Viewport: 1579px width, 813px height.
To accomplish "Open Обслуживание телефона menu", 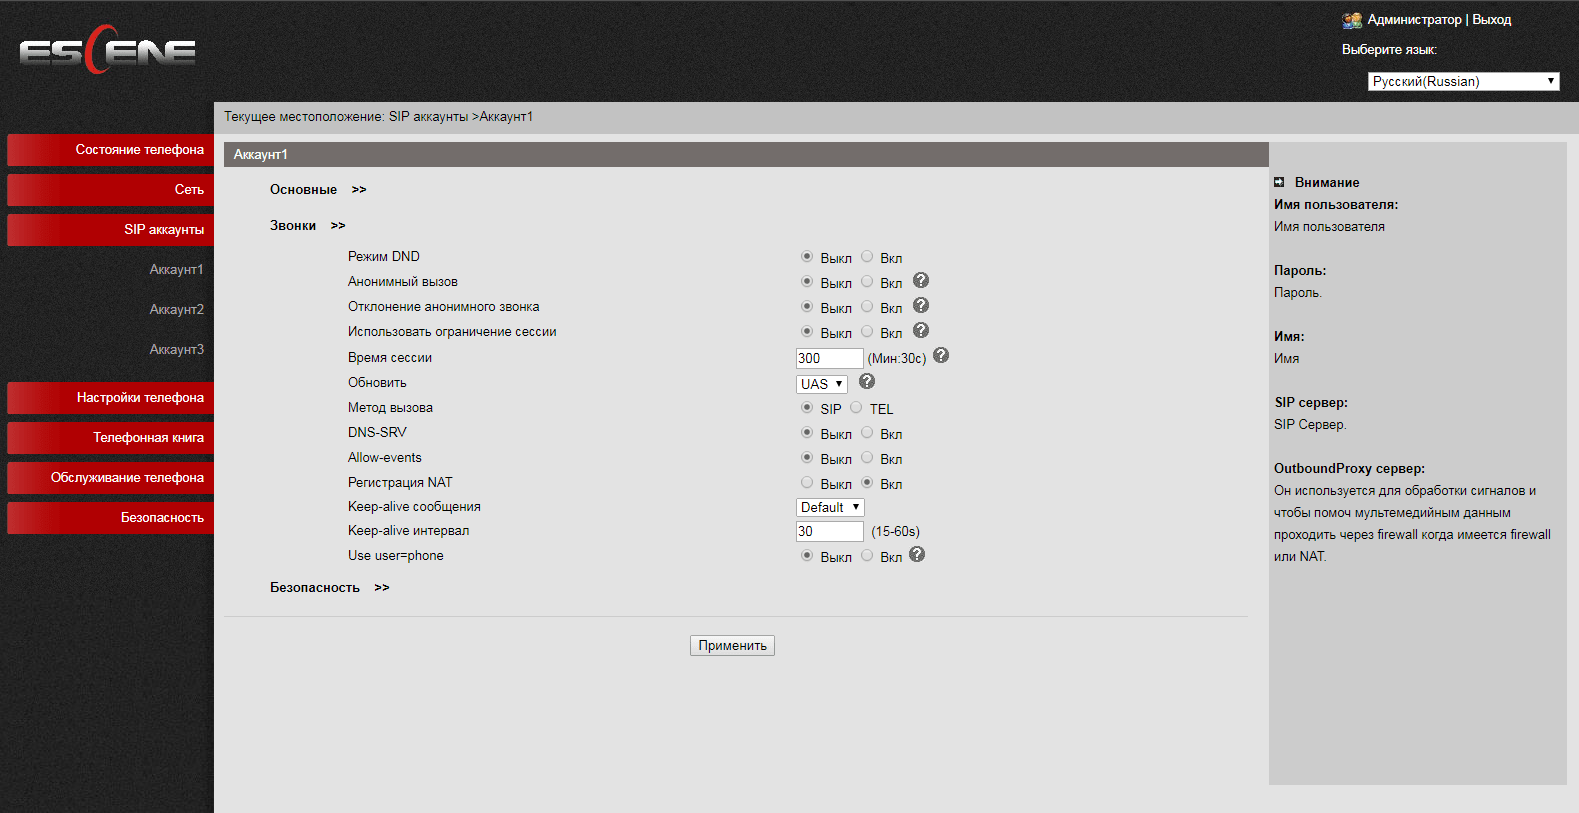I will [x=110, y=478].
